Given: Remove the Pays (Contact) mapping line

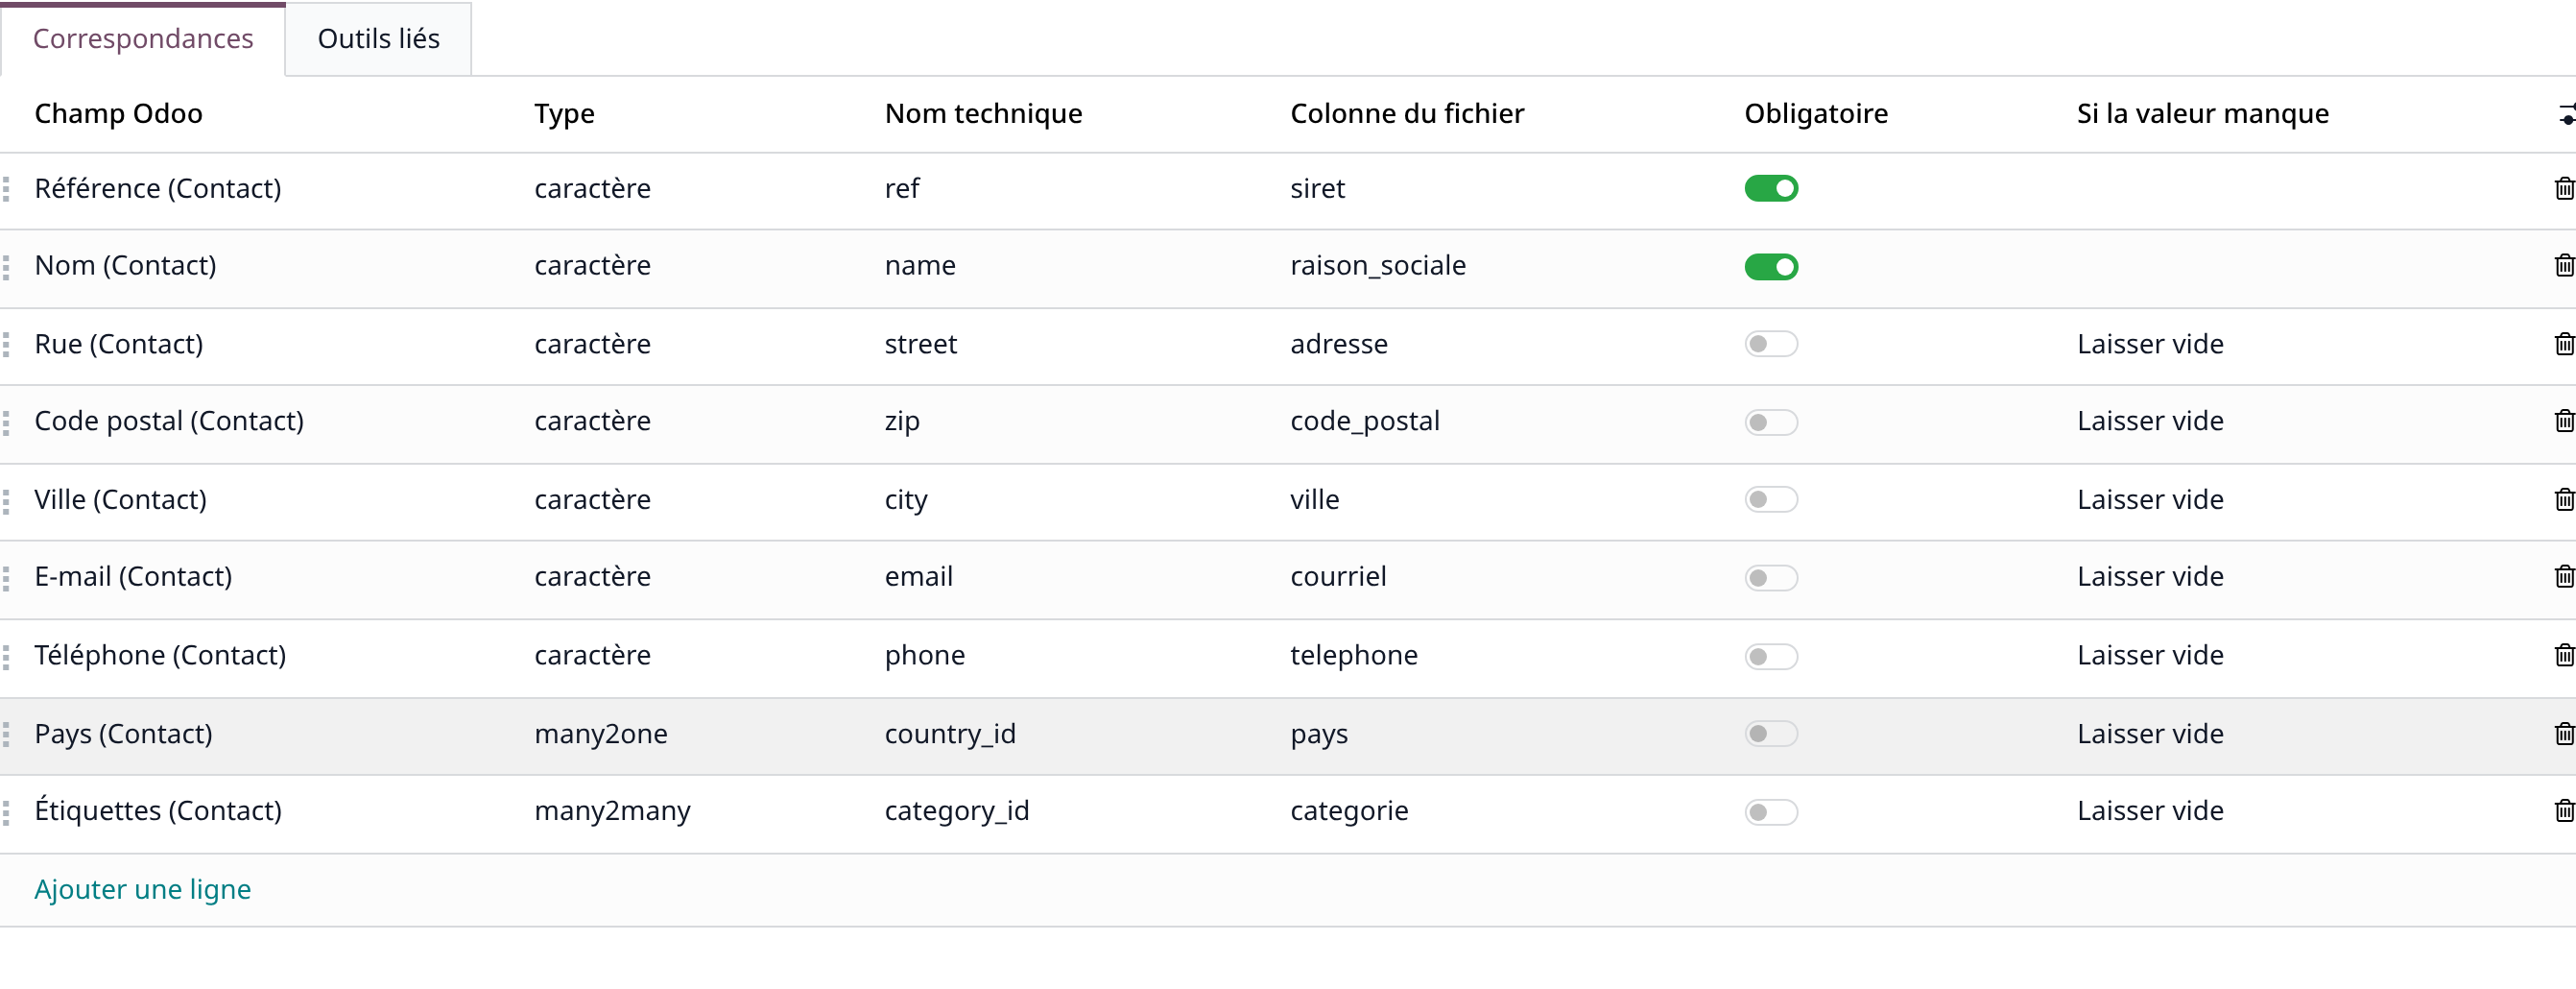Looking at the screenshot, I should coord(2564,734).
